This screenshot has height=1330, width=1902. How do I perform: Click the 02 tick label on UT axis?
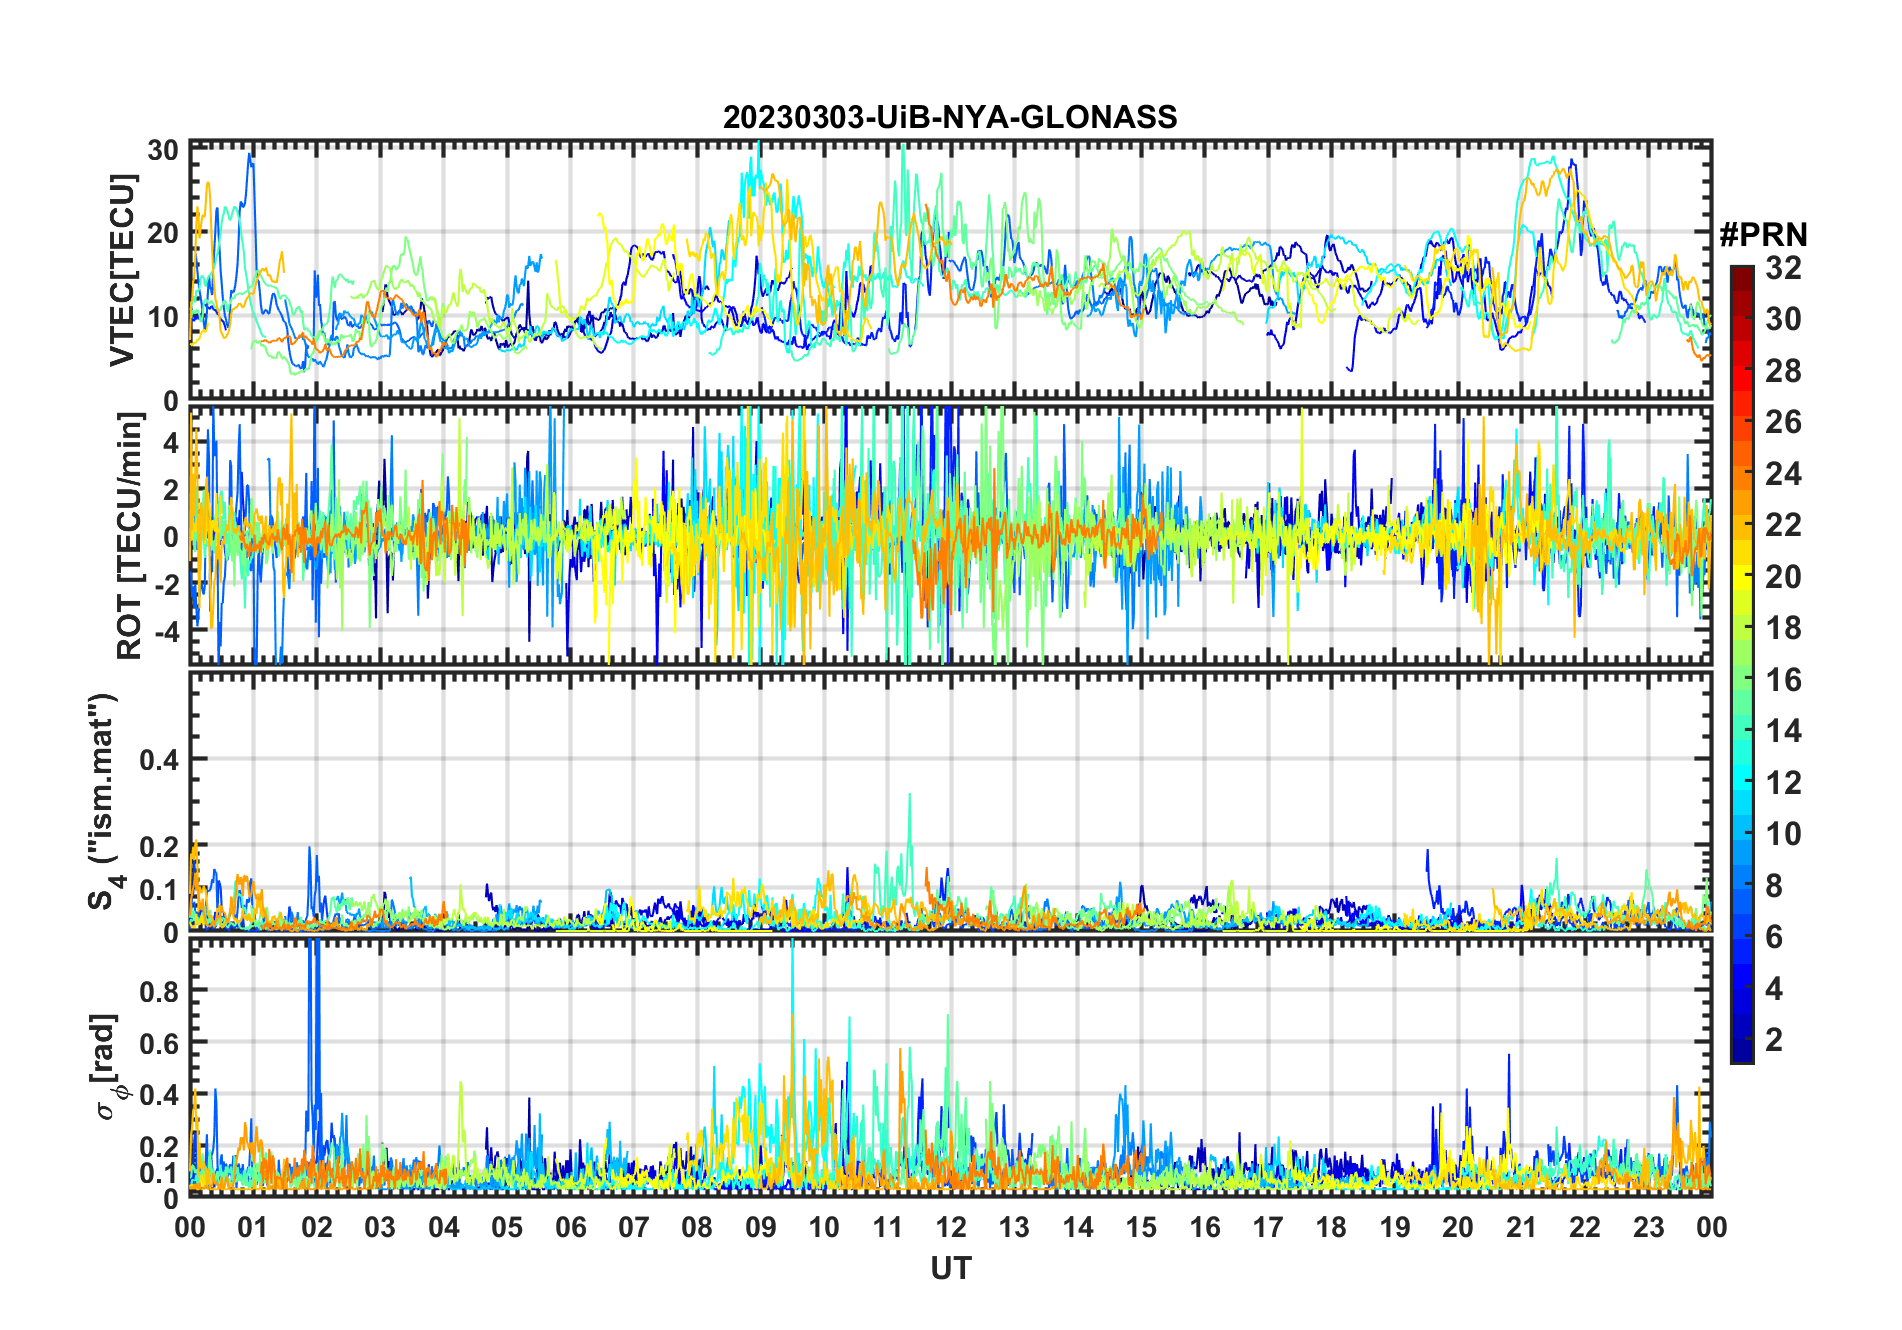coord(317,1227)
